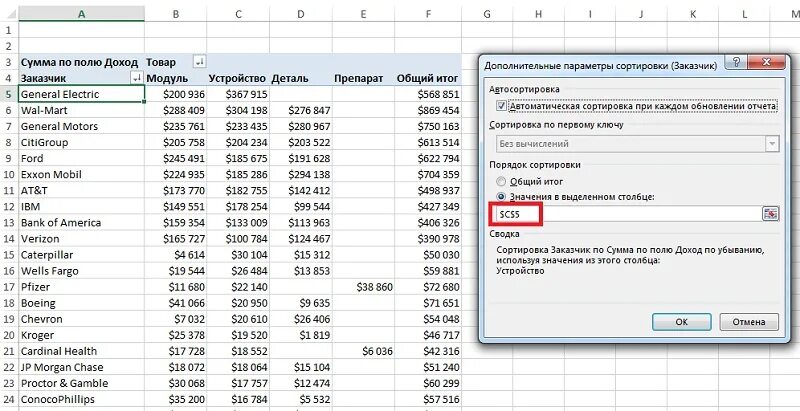The height and width of the screenshot is (411, 800).
Task: Click the range selector icon beside $C$5 field
Action: 770,214
